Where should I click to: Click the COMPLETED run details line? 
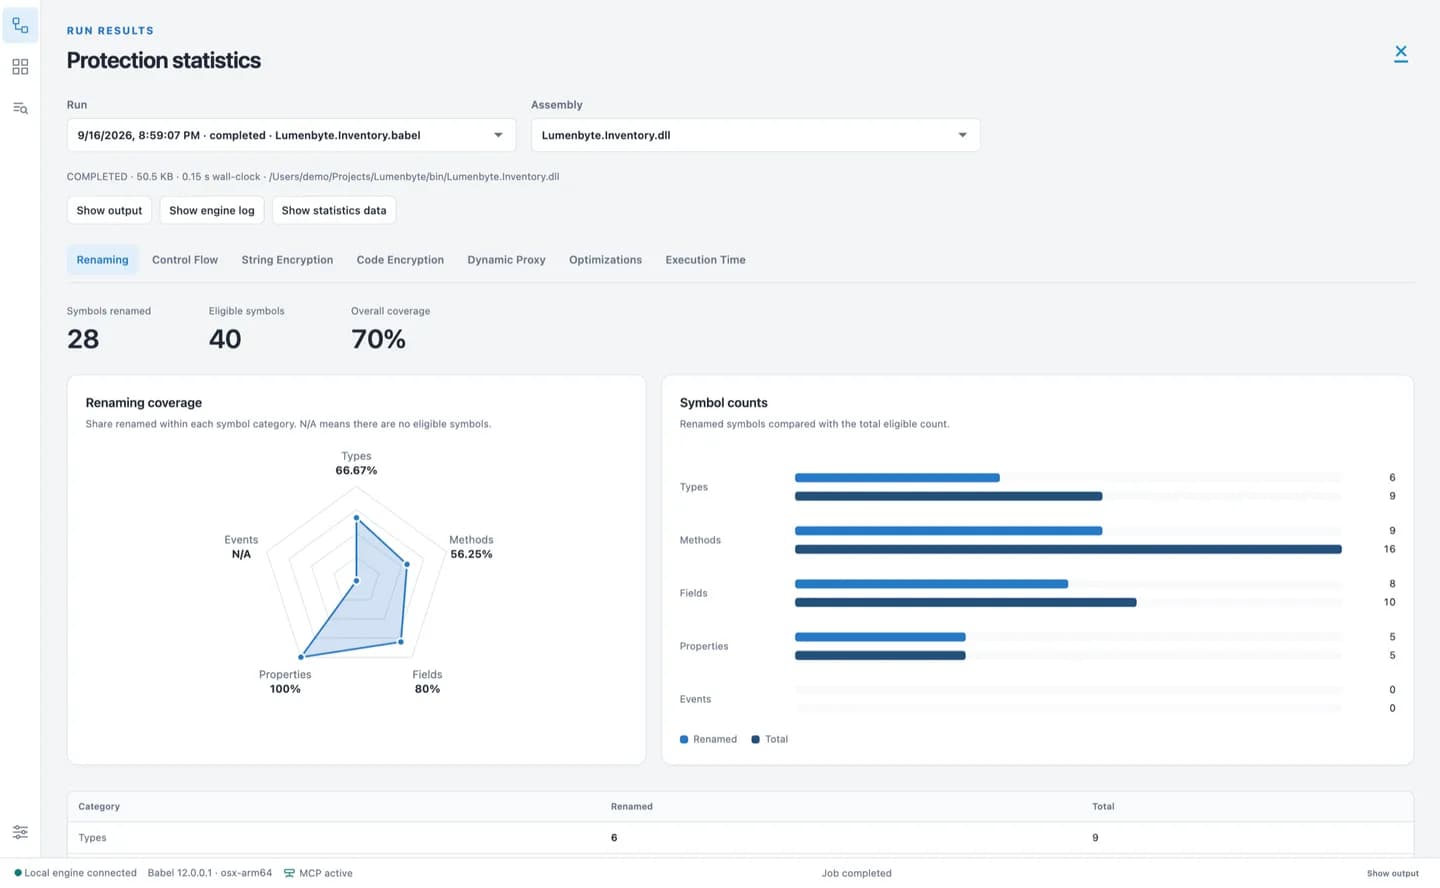(313, 177)
